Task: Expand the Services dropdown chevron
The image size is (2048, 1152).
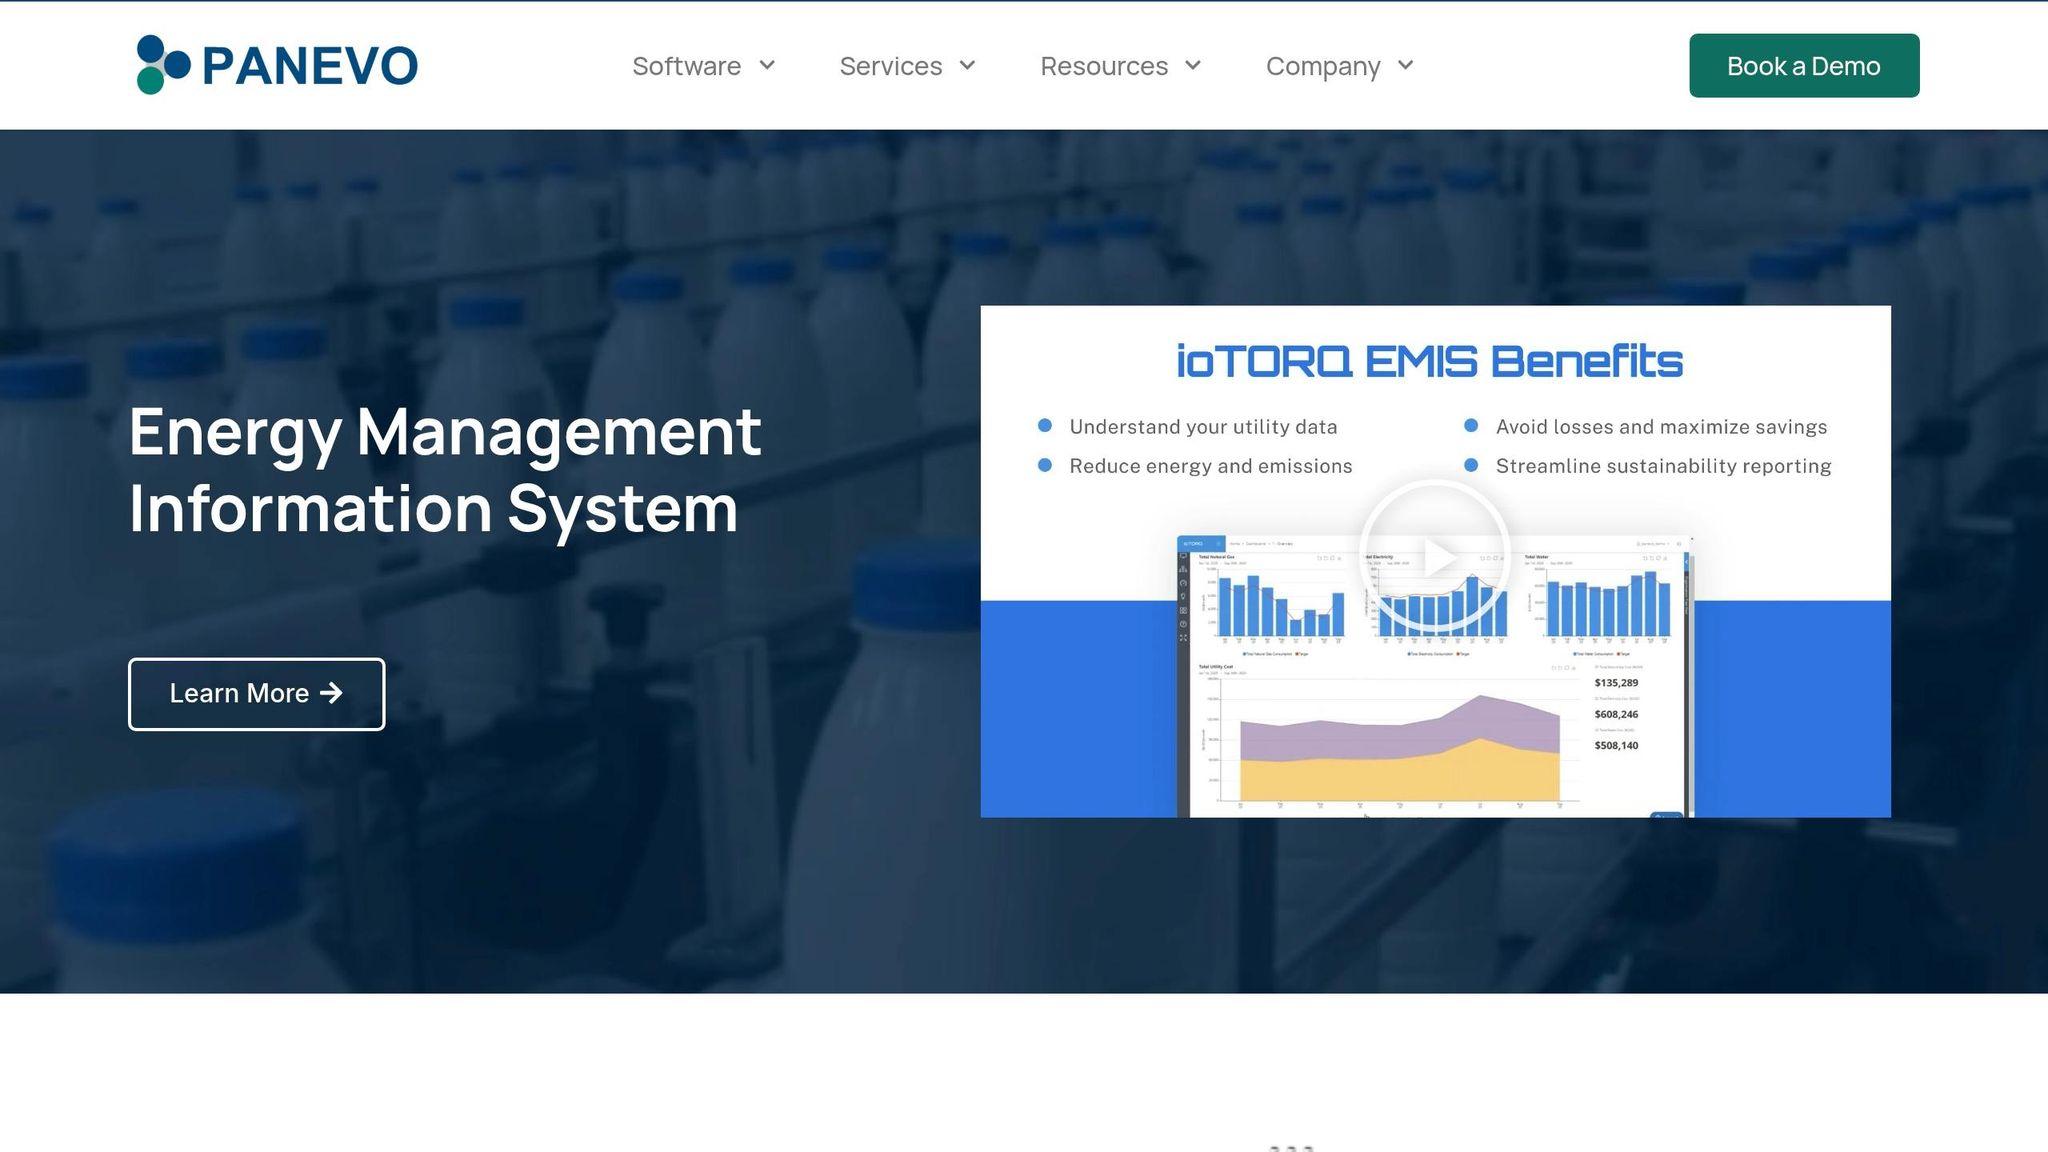Action: [x=967, y=66]
